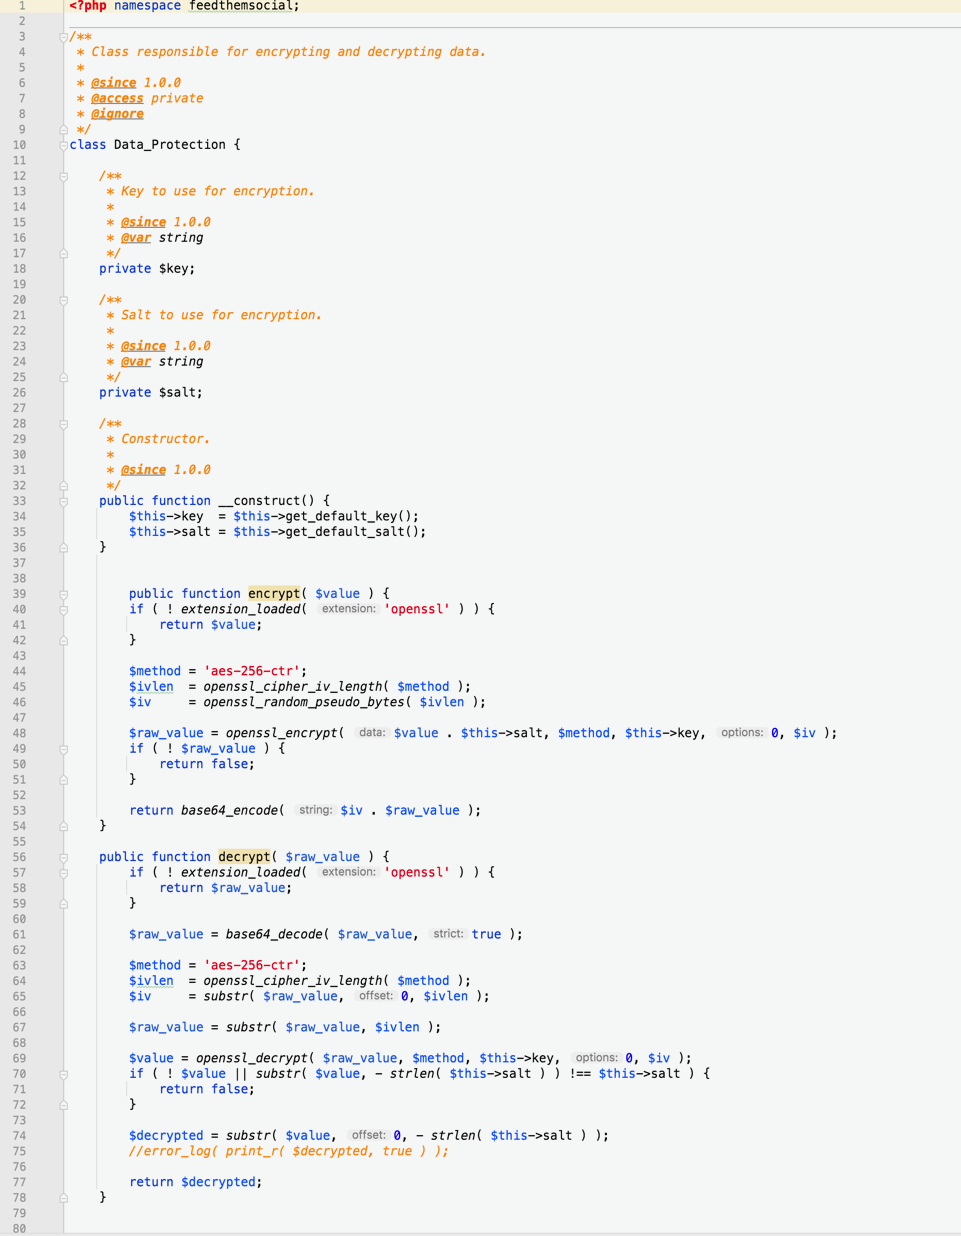Screen dimensions: 961x1236
Task: Fold the 'Salt to use for encryption' comment
Action: point(63,300)
